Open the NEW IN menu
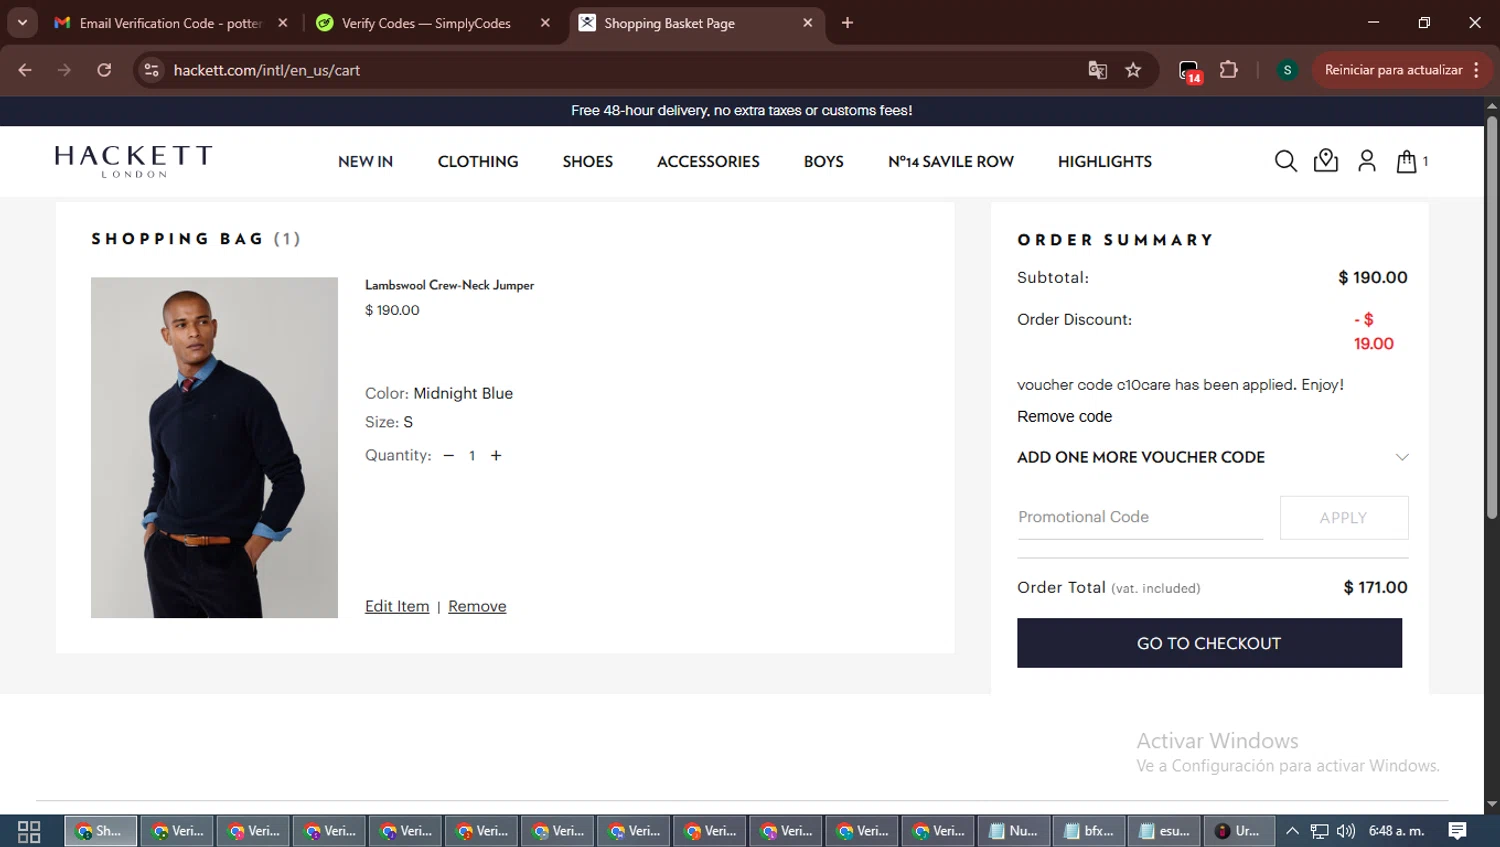 pyautogui.click(x=365, y=161)
